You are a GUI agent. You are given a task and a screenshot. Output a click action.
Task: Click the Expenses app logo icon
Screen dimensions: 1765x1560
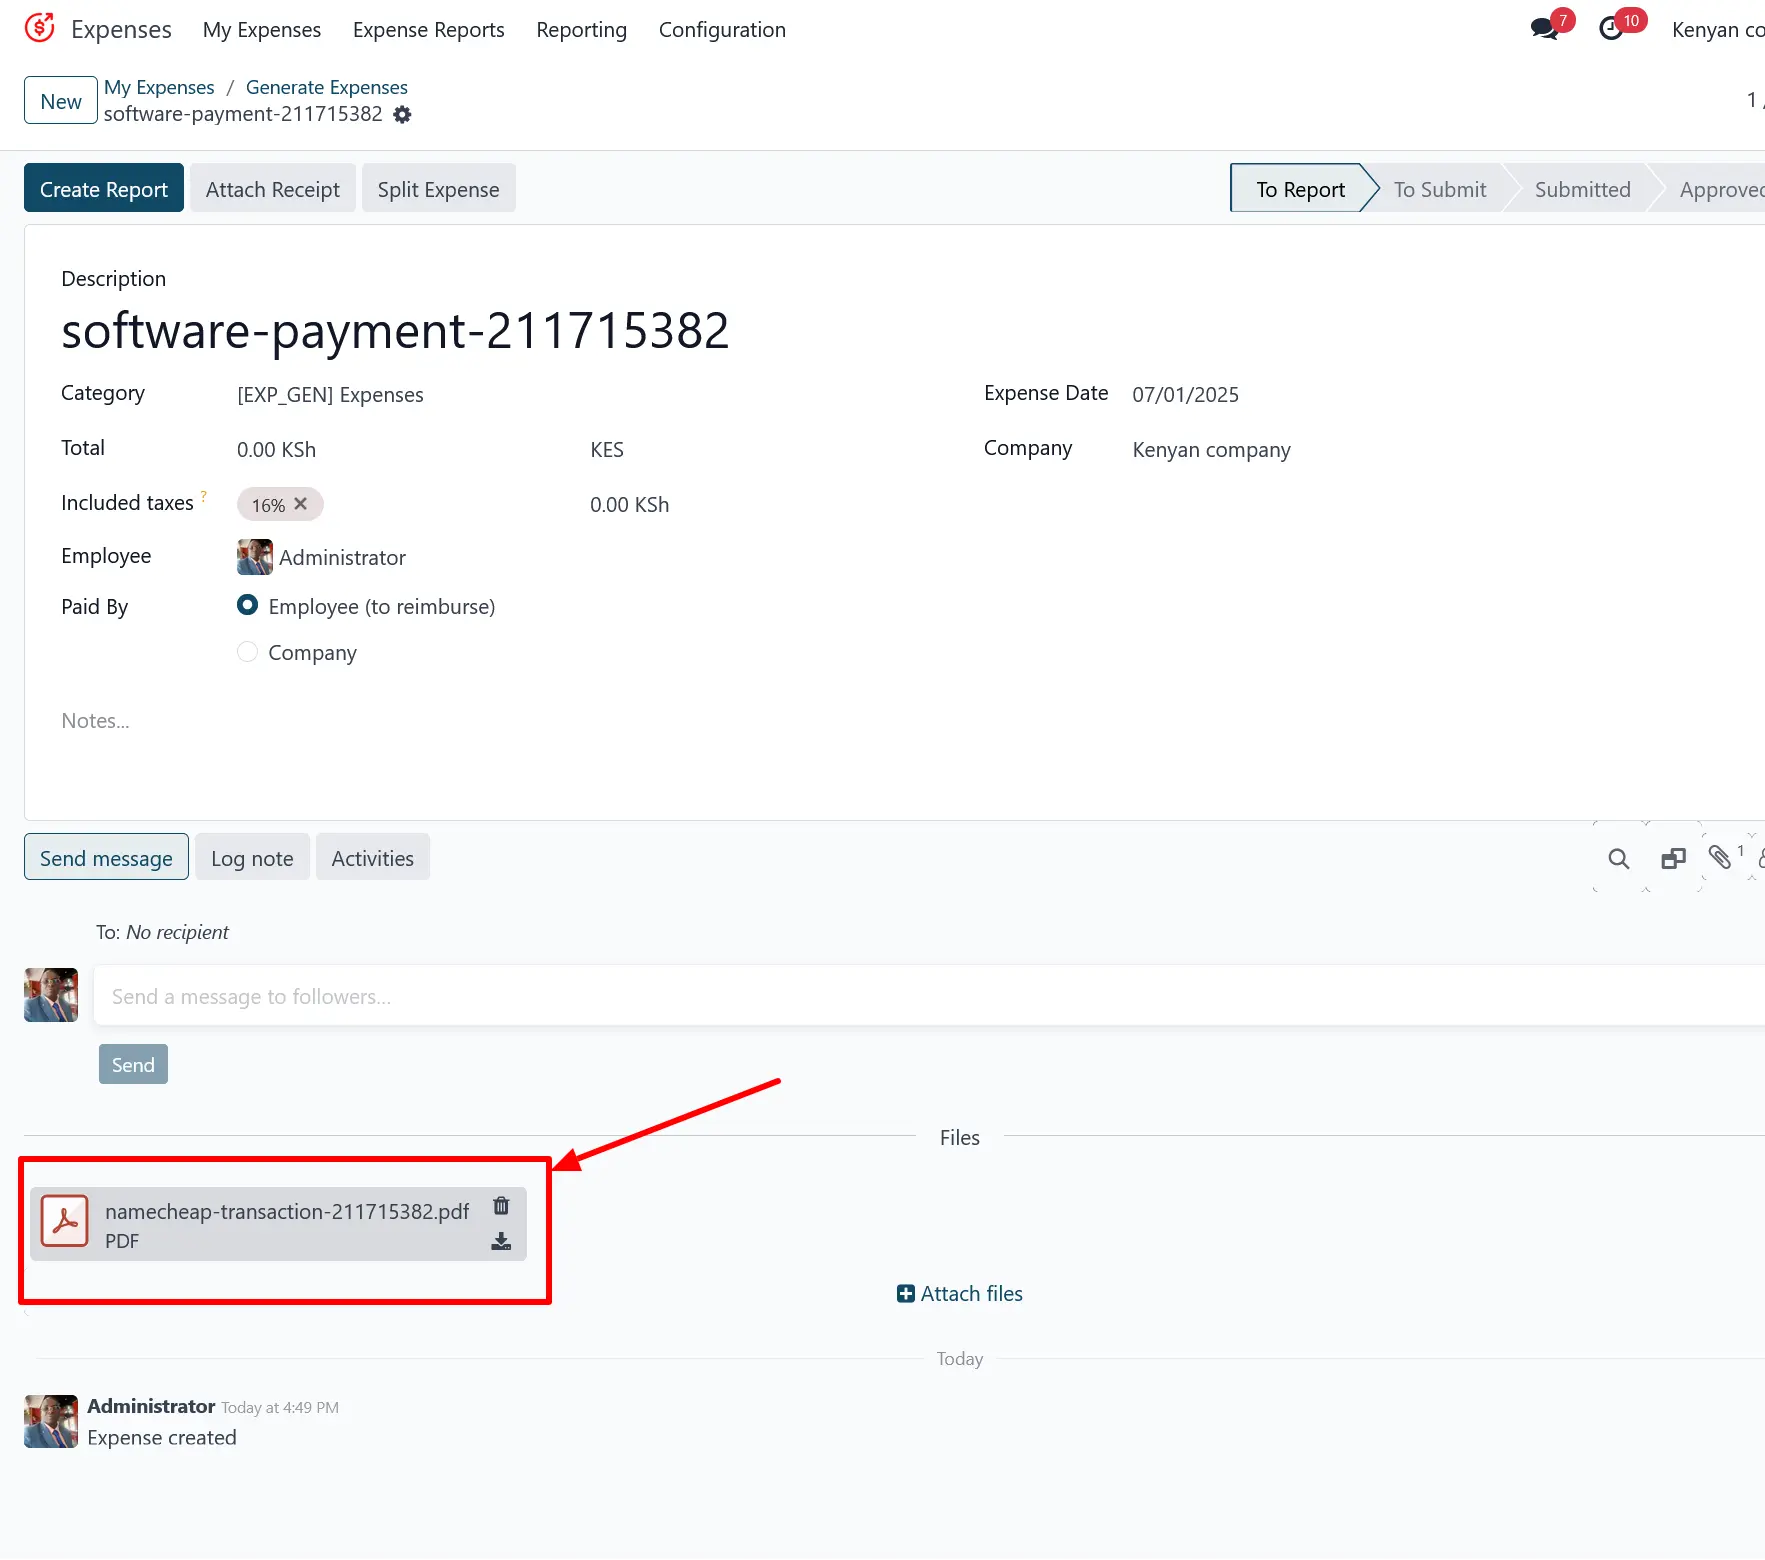[x=40, y=28]
